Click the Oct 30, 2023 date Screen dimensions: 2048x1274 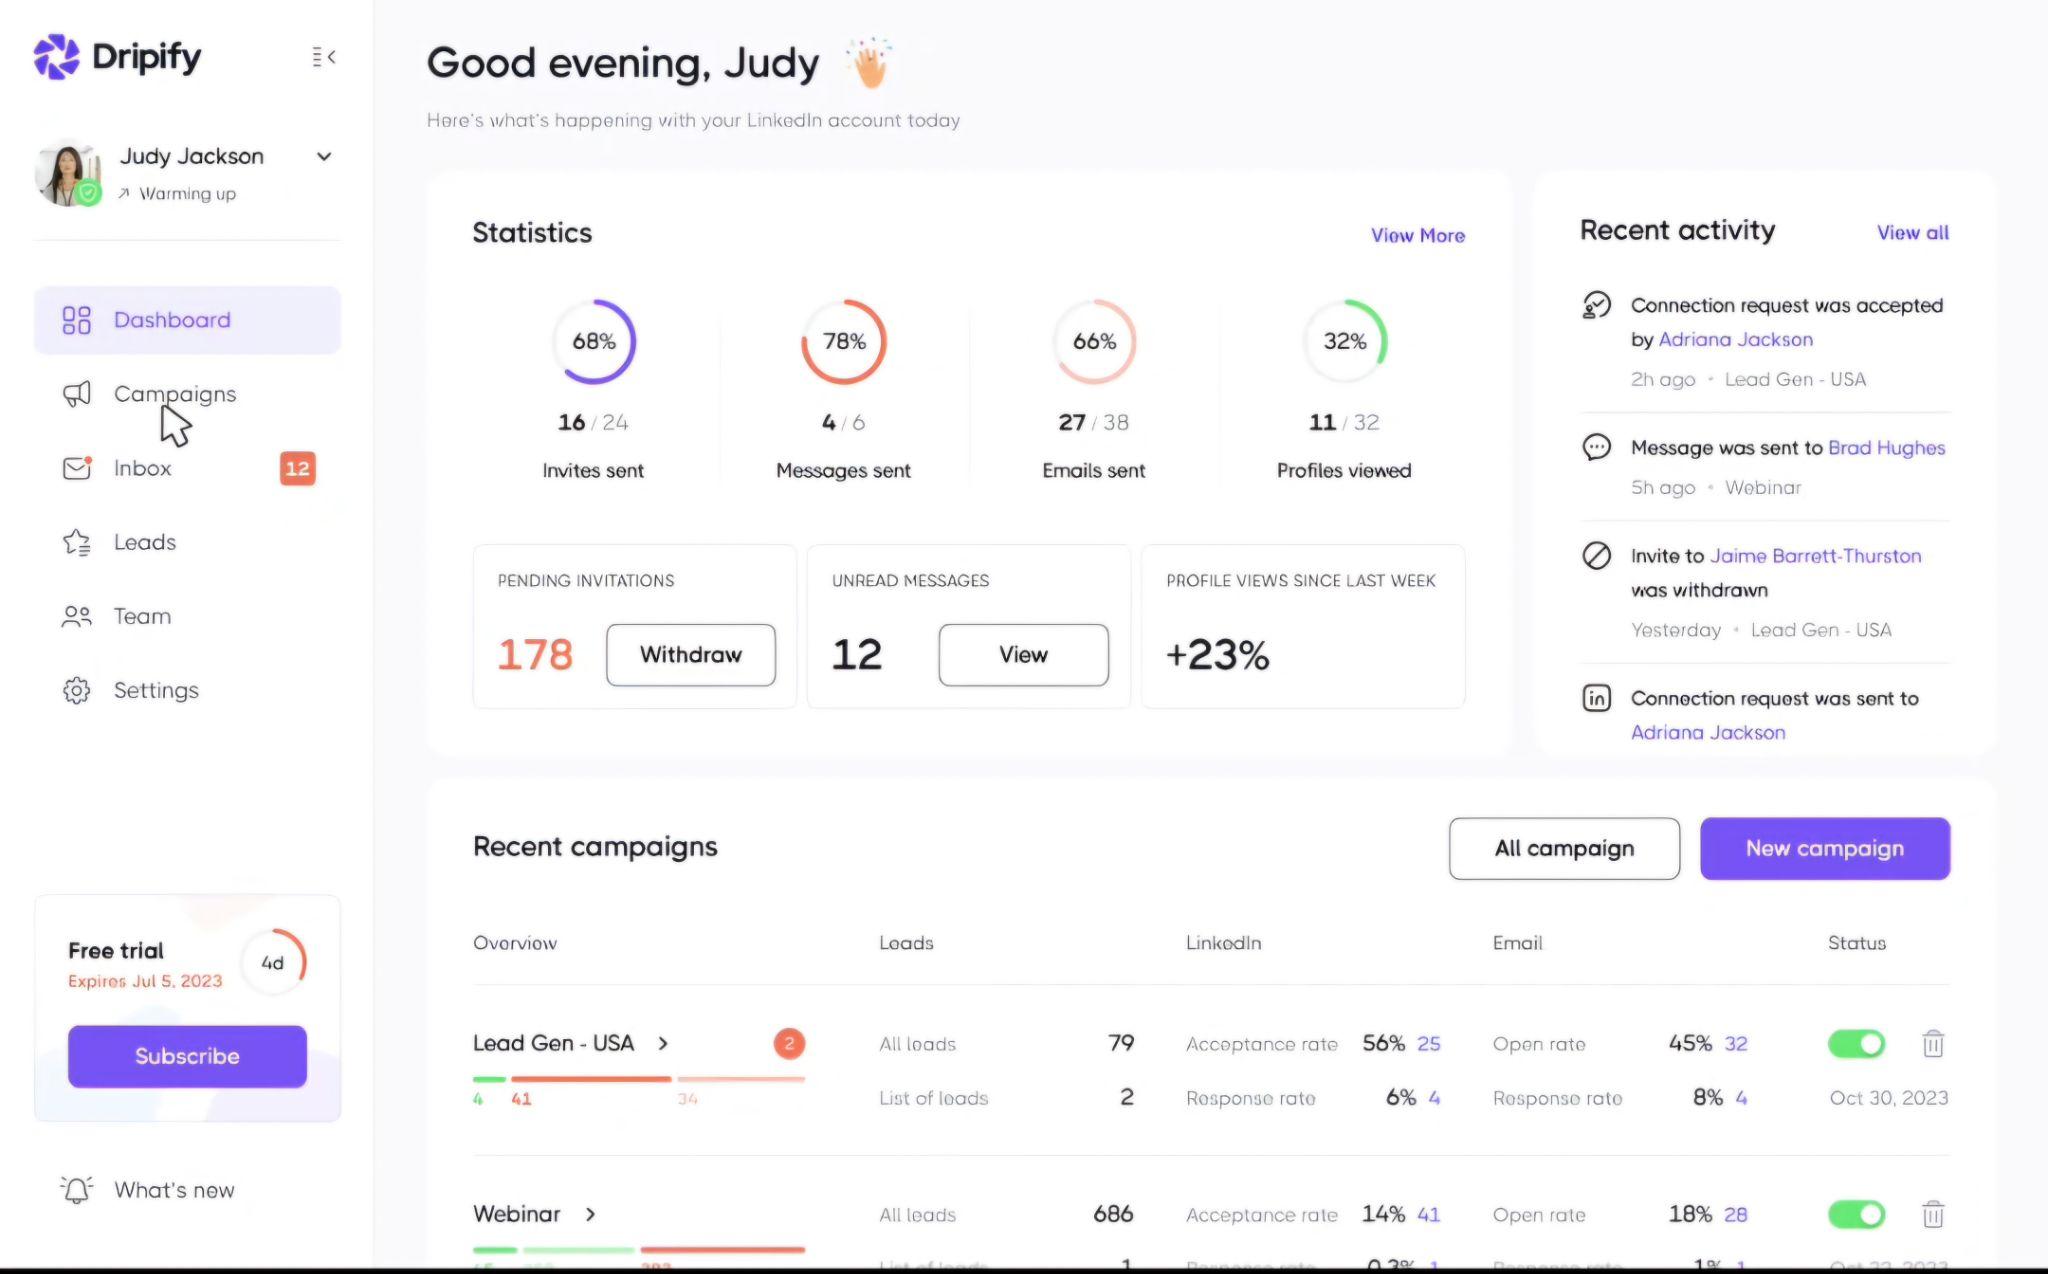pos(1889,1098)
